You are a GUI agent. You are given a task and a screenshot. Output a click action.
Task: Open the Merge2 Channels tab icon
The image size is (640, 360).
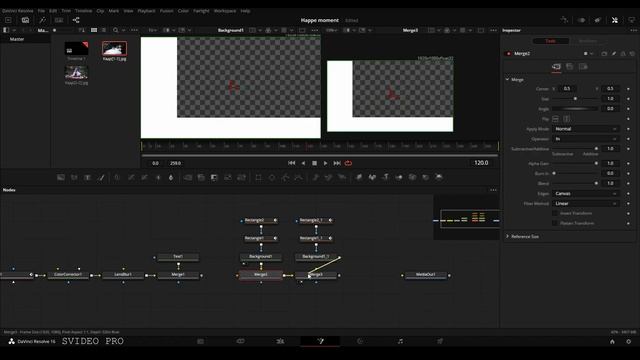coord(570,67)
